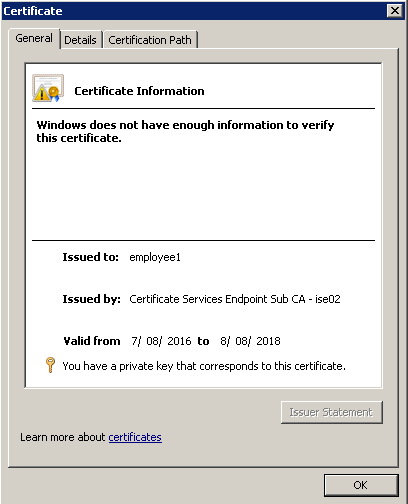Click the 8/08/2018 expiry date

tap(250, 341)
